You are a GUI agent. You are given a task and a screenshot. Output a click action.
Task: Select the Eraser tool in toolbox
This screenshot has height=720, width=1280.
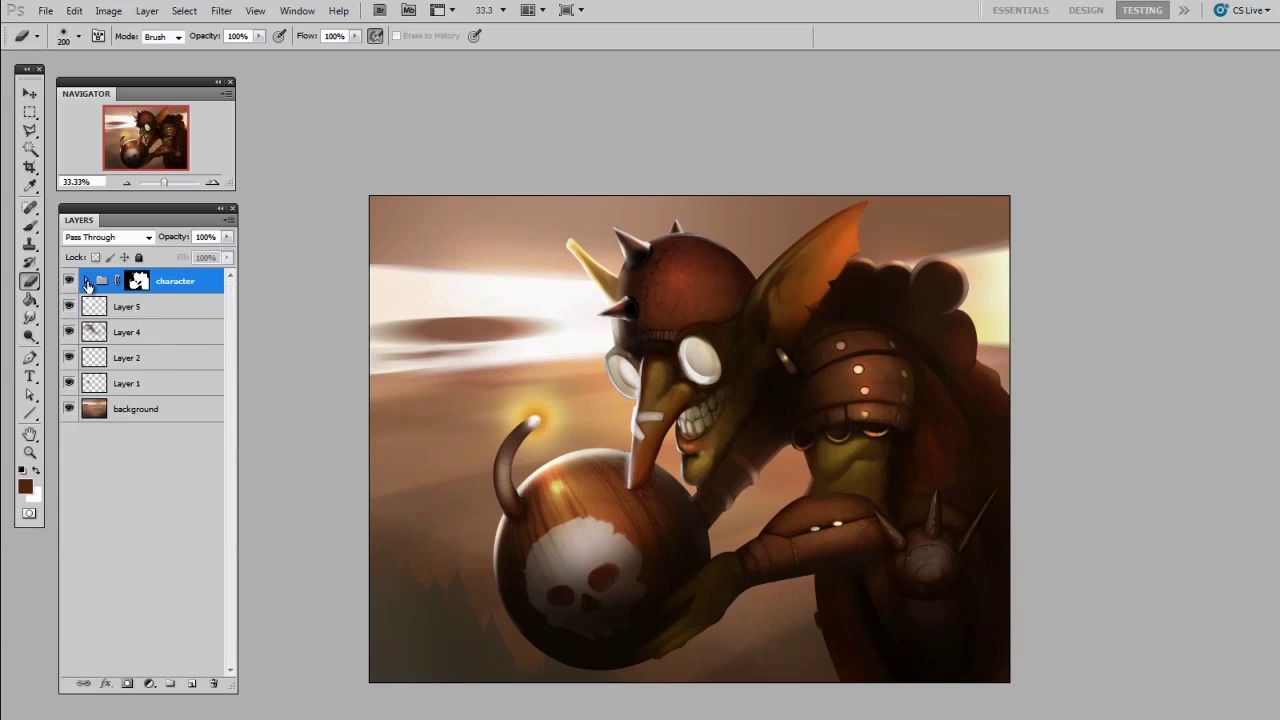[x=30, y=281]
